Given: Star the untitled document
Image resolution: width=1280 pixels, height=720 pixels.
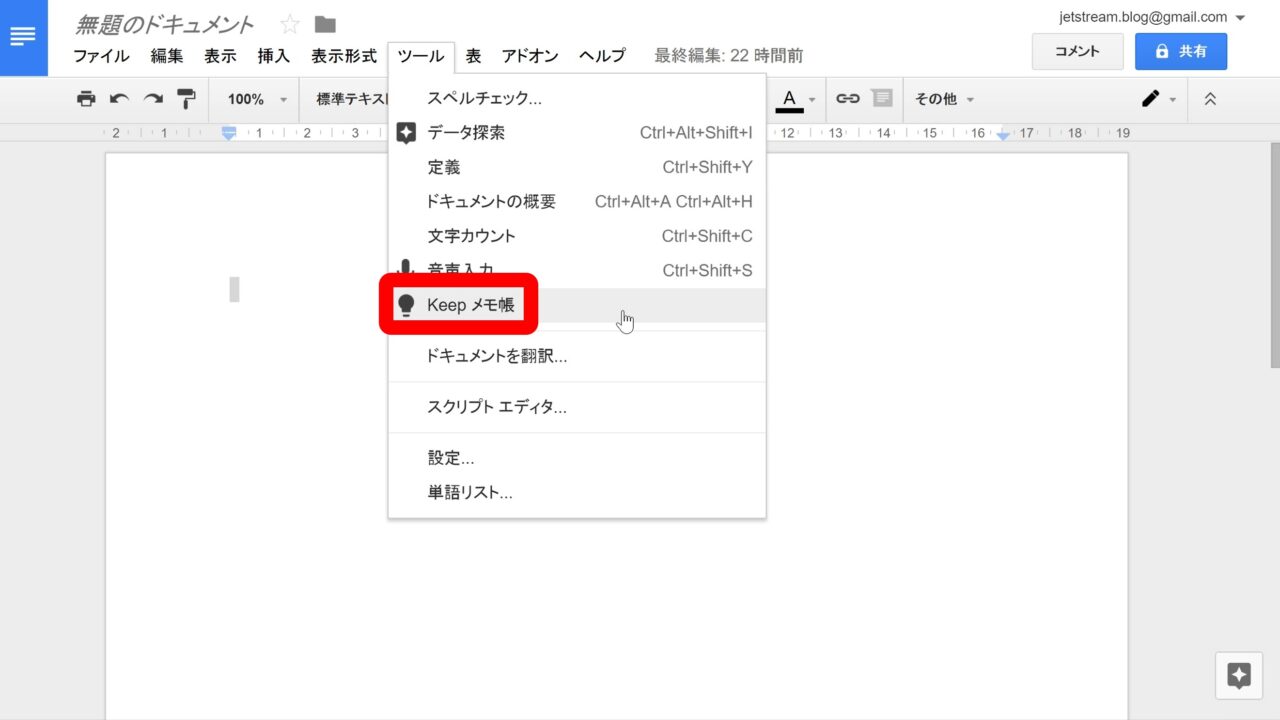Looking at the screenshot, I should [x=289, y=25].
